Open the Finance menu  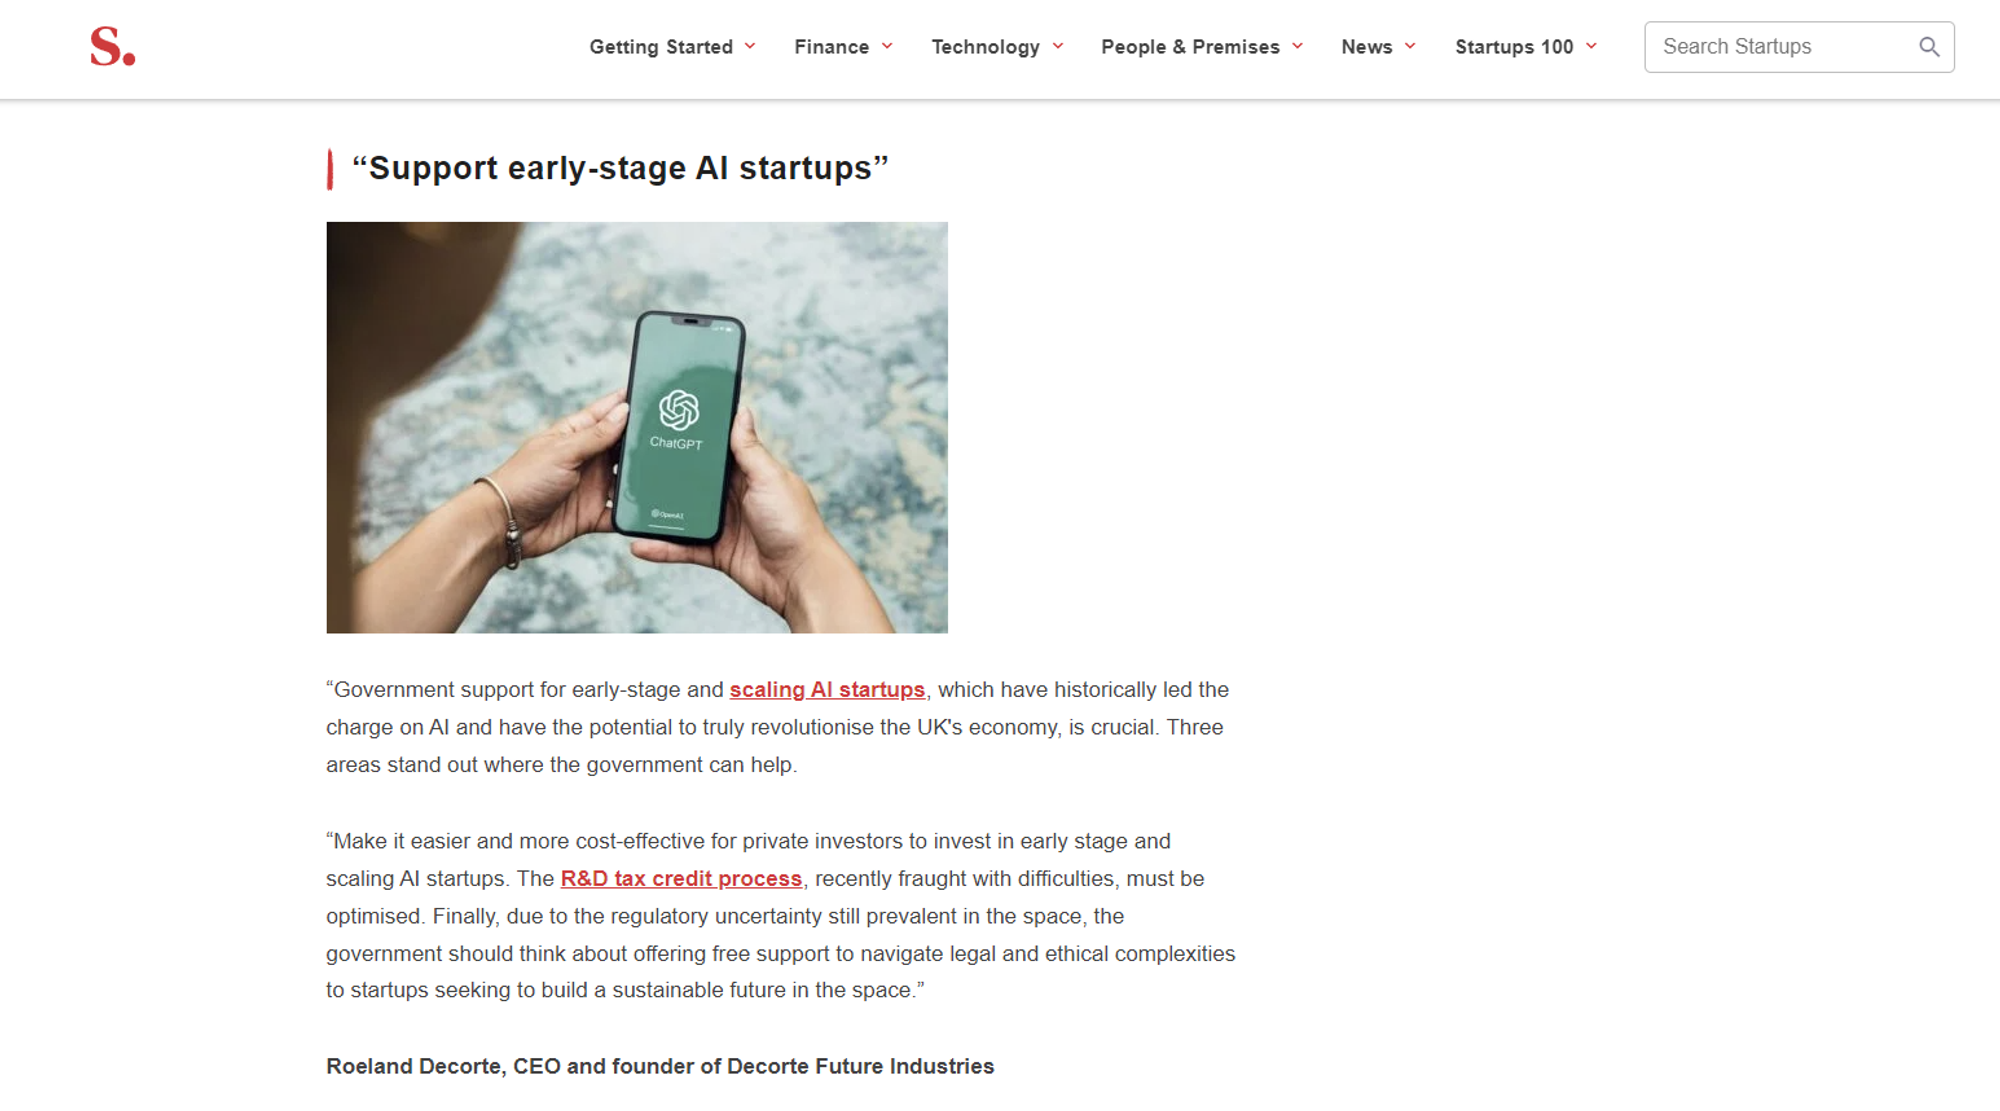pyautogui.click(x=832, y=47)
